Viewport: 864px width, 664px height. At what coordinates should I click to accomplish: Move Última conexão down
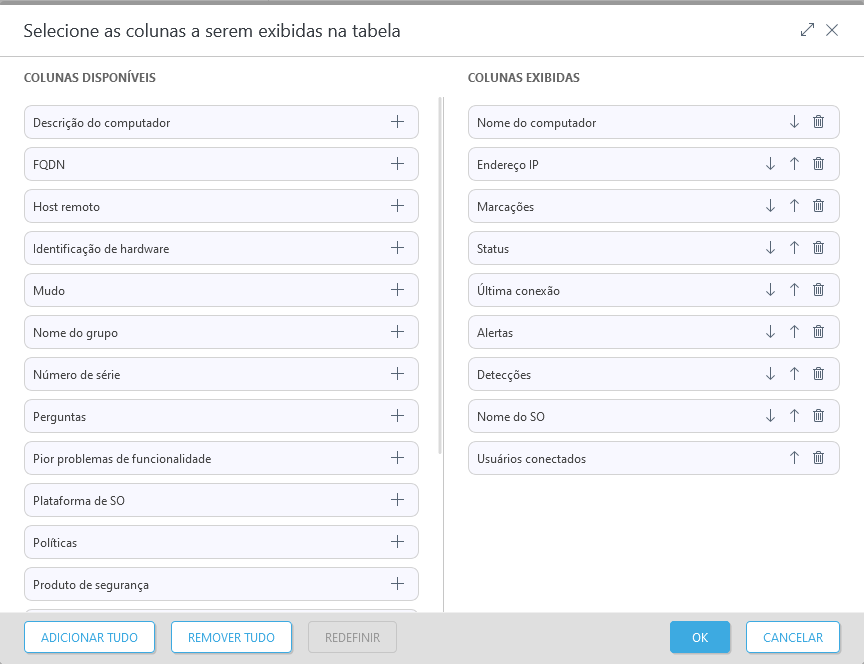(770, 290)
